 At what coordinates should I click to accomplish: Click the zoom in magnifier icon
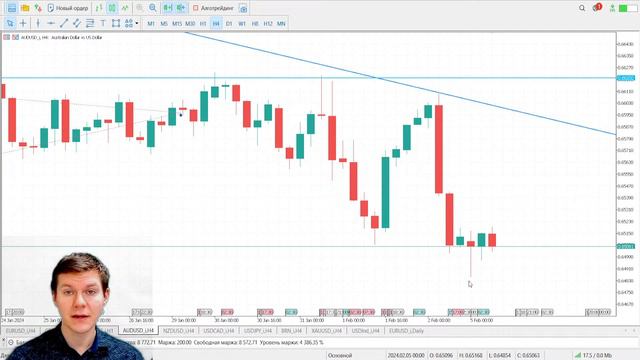coord(140,8)
